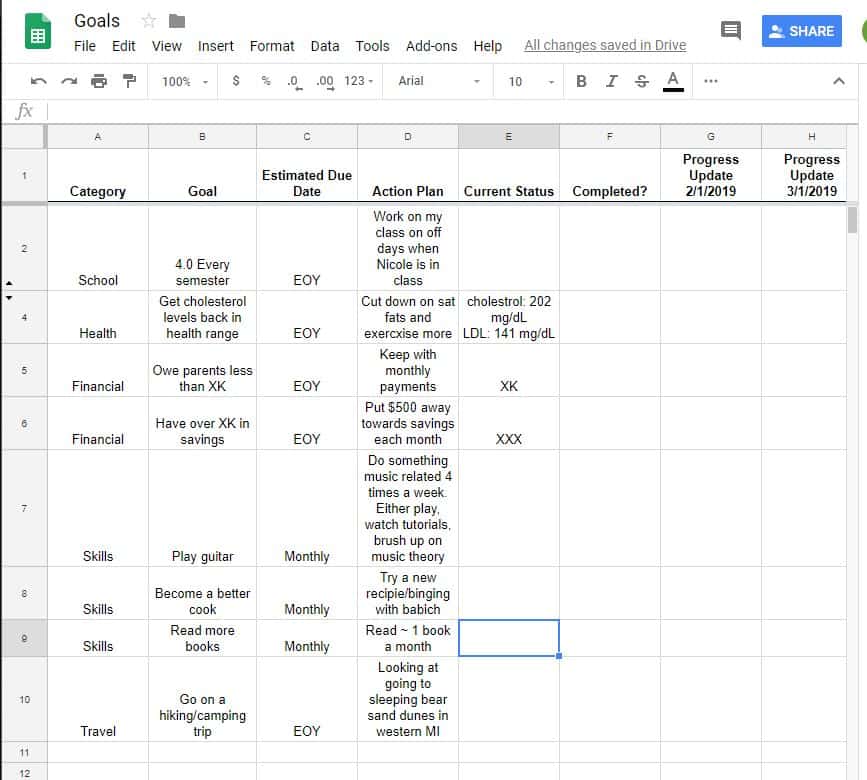The image size is (867, 780).
Task: Open the 100% zoom dropdown
Action: (185, 82)
